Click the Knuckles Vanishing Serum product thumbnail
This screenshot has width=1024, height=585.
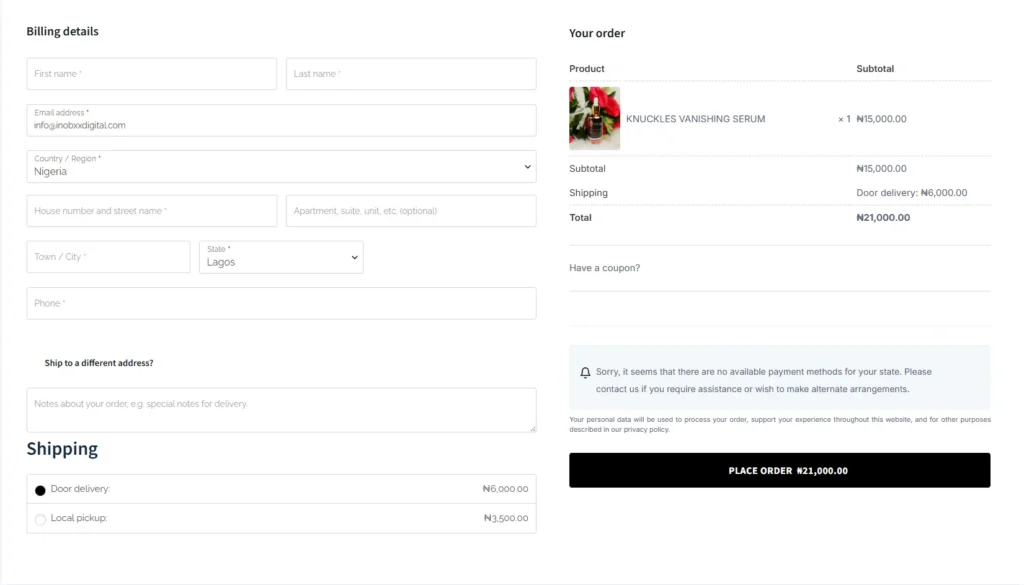[x=594, y=118]
